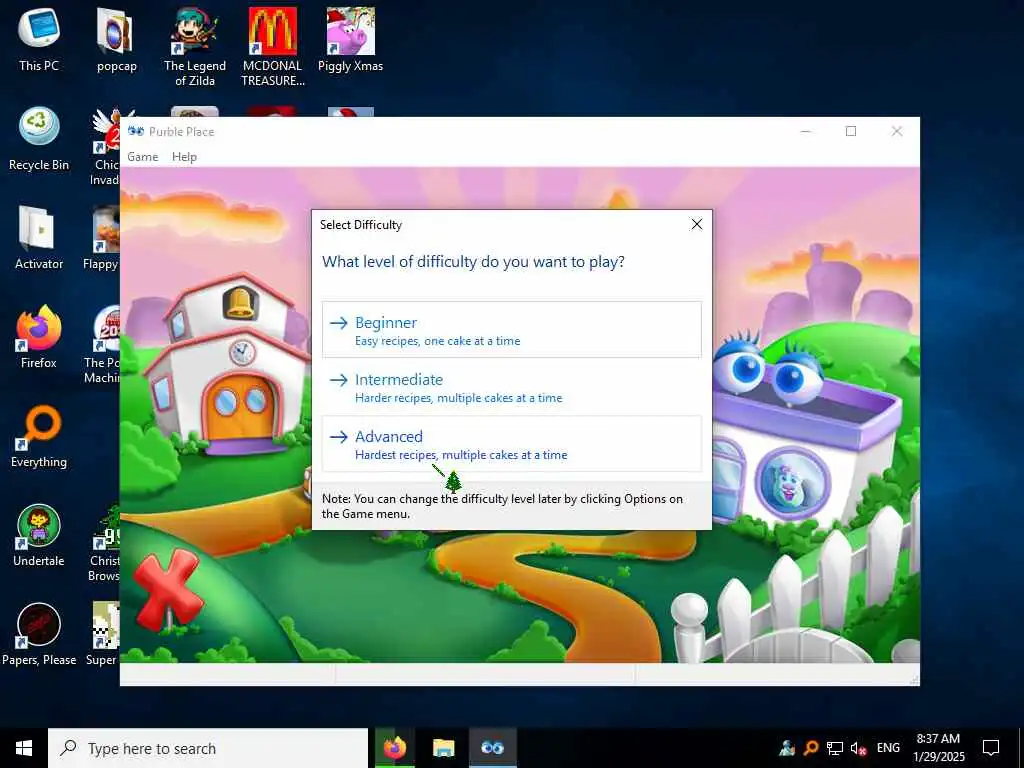Open This PC desktop icon
Screen dimensions: 1024x768
click(39, 39)
